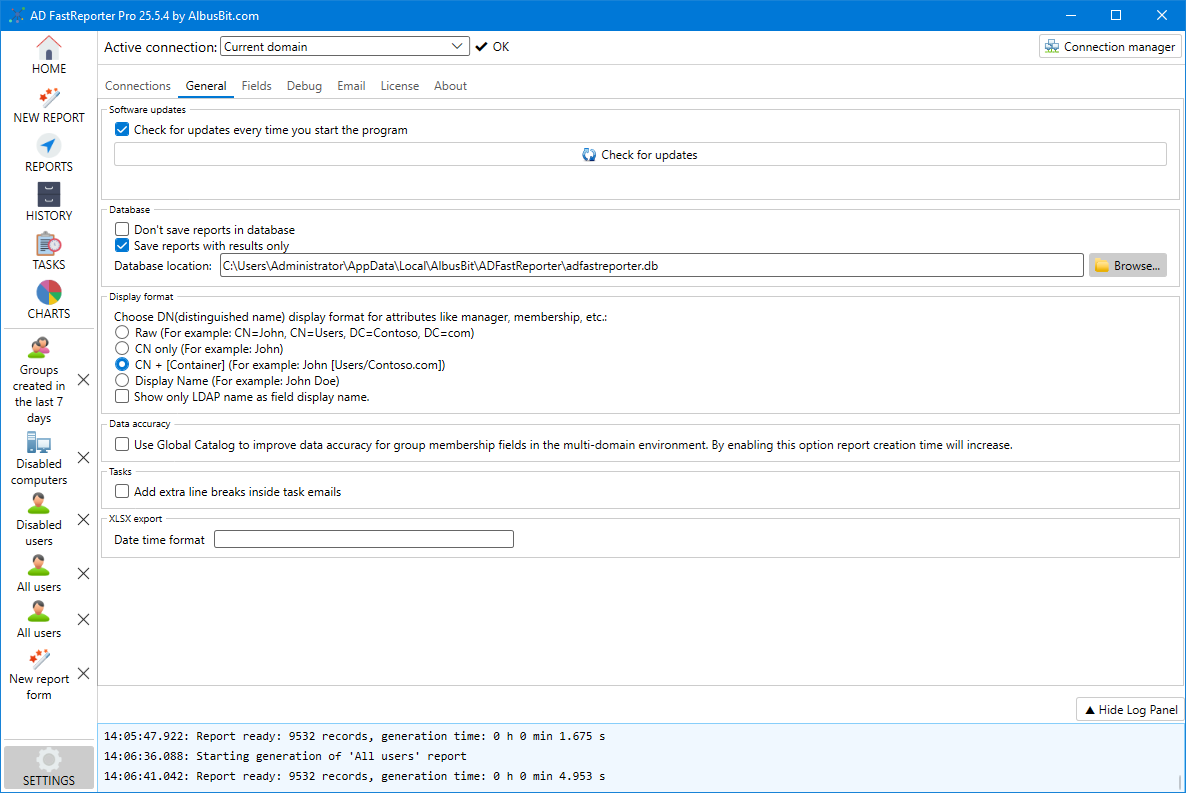Click the AD FastReporter app logo in the title bar
The image size is (1186, 793).
pyautogui.click(x=16, y=15)
